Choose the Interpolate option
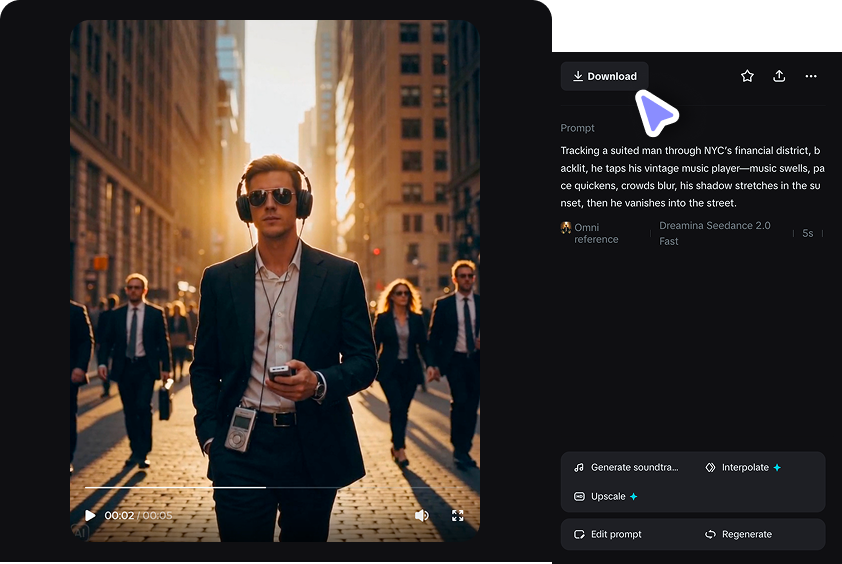This screenshot has height=564, width=842. (x=743, y=467)
